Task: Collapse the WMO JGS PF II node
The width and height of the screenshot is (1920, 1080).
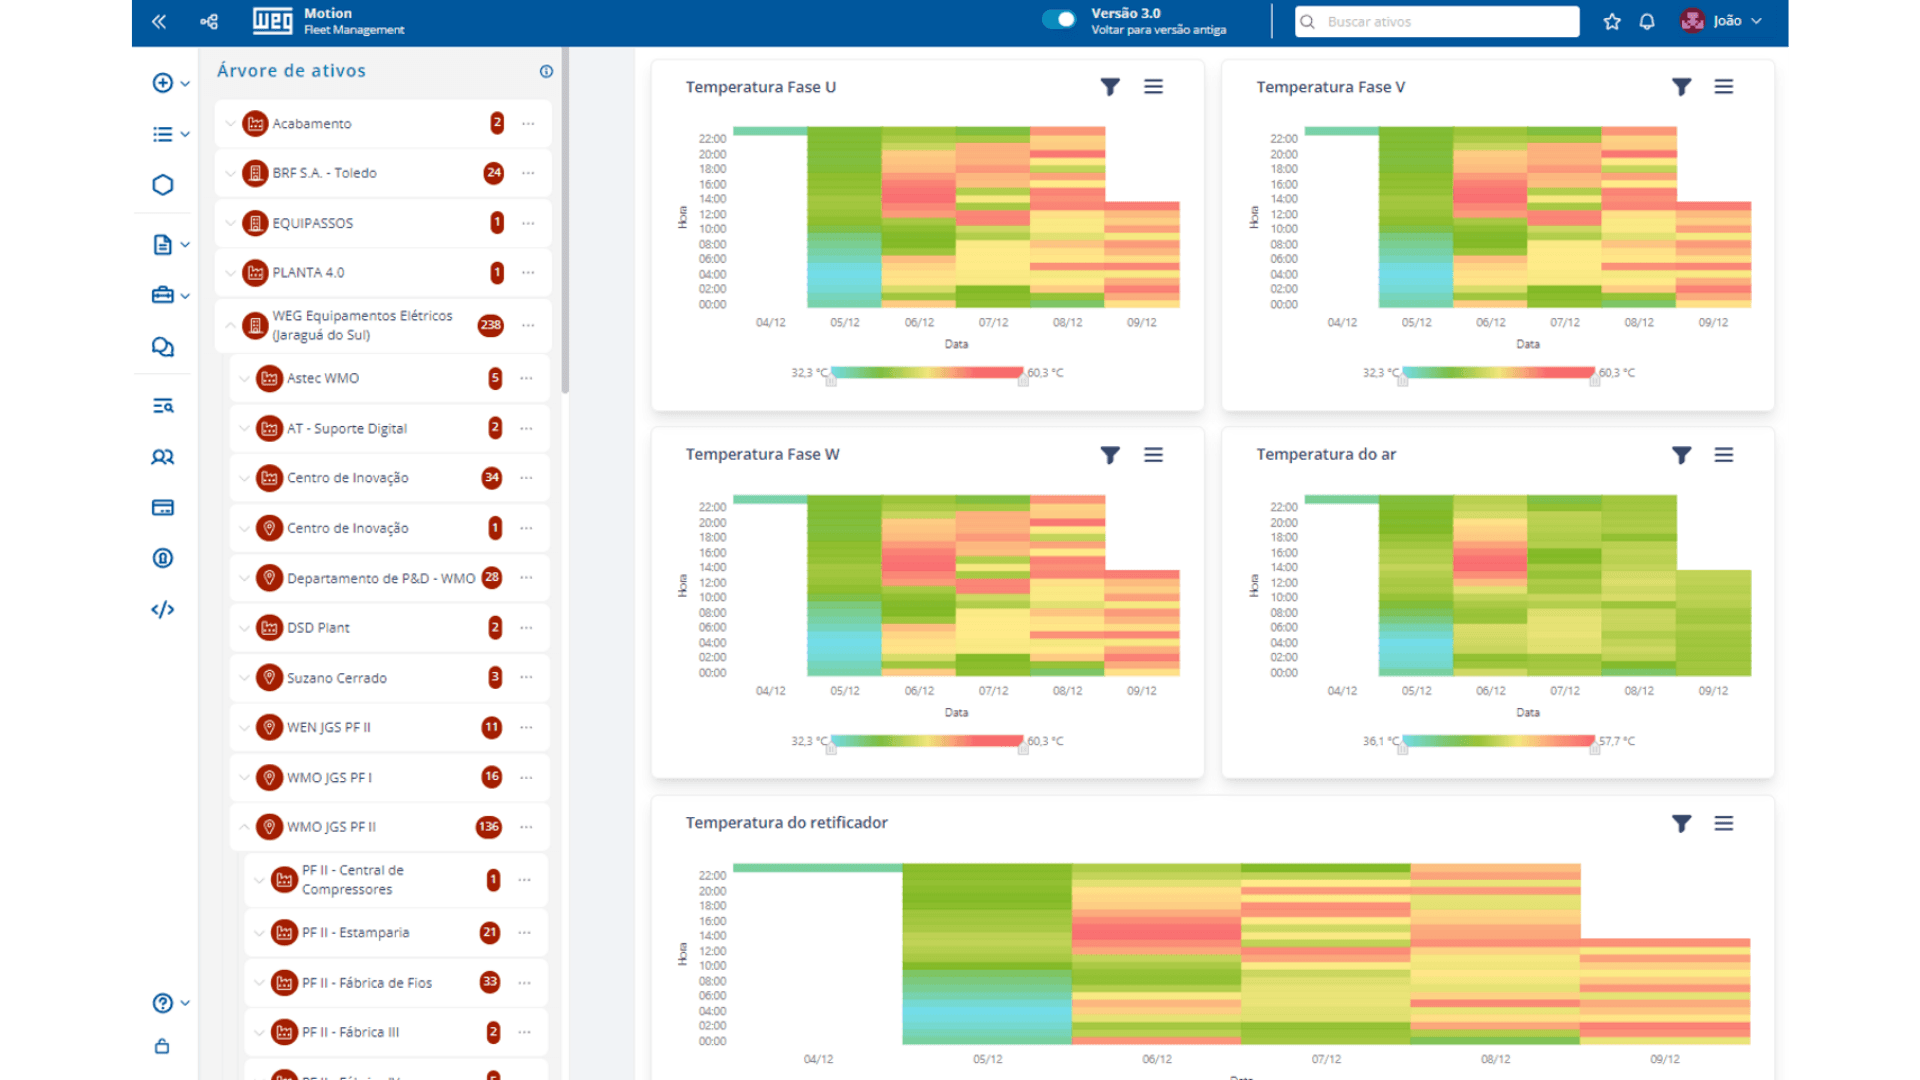Action: 245,827
